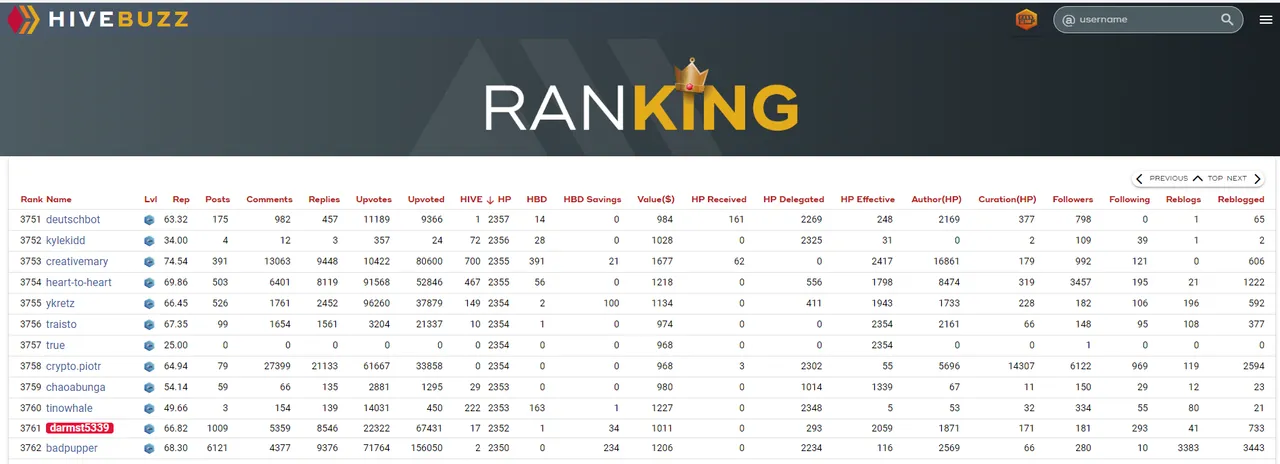Click rank number 3761 cell
Viewport: 1280px width, 464px height.
(31, 428)
